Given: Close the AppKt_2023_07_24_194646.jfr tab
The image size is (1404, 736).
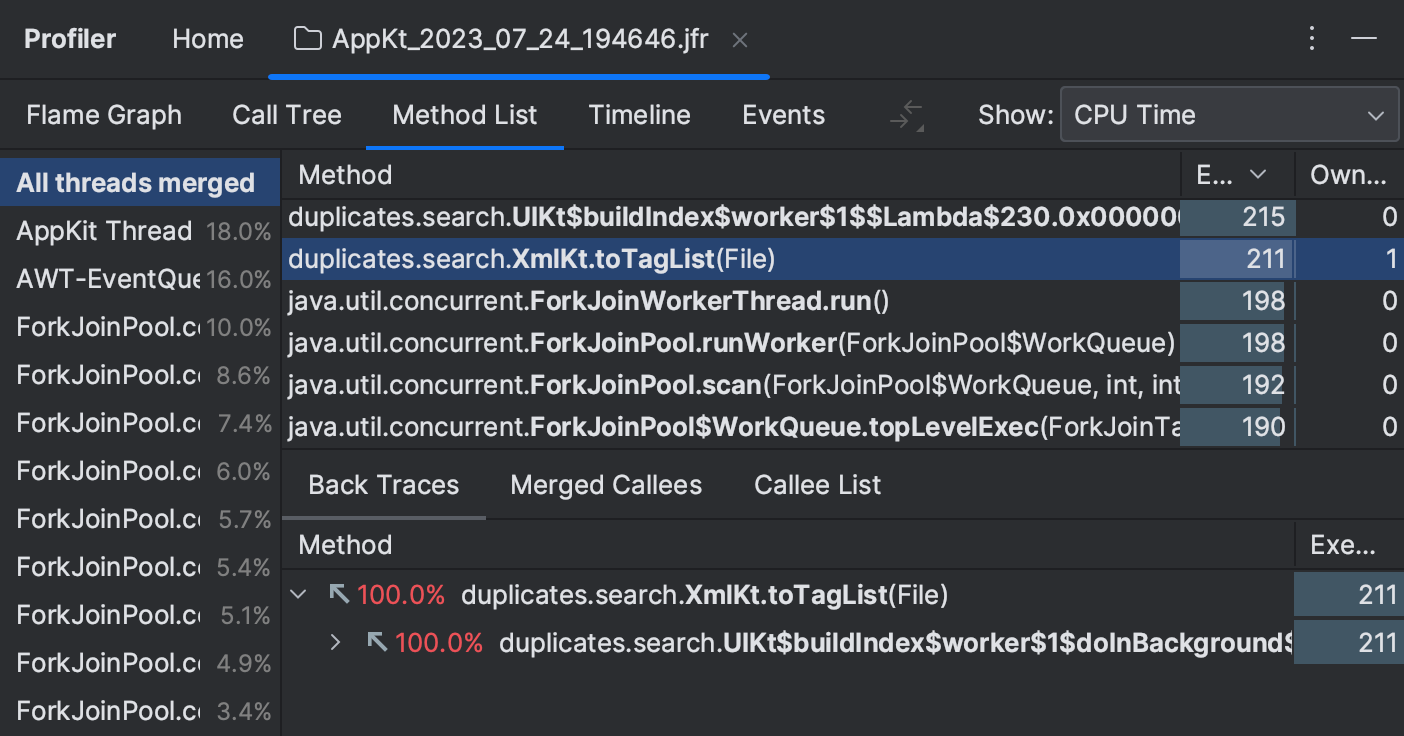Looking at the screenshot, I should click(x=739, y=40).
